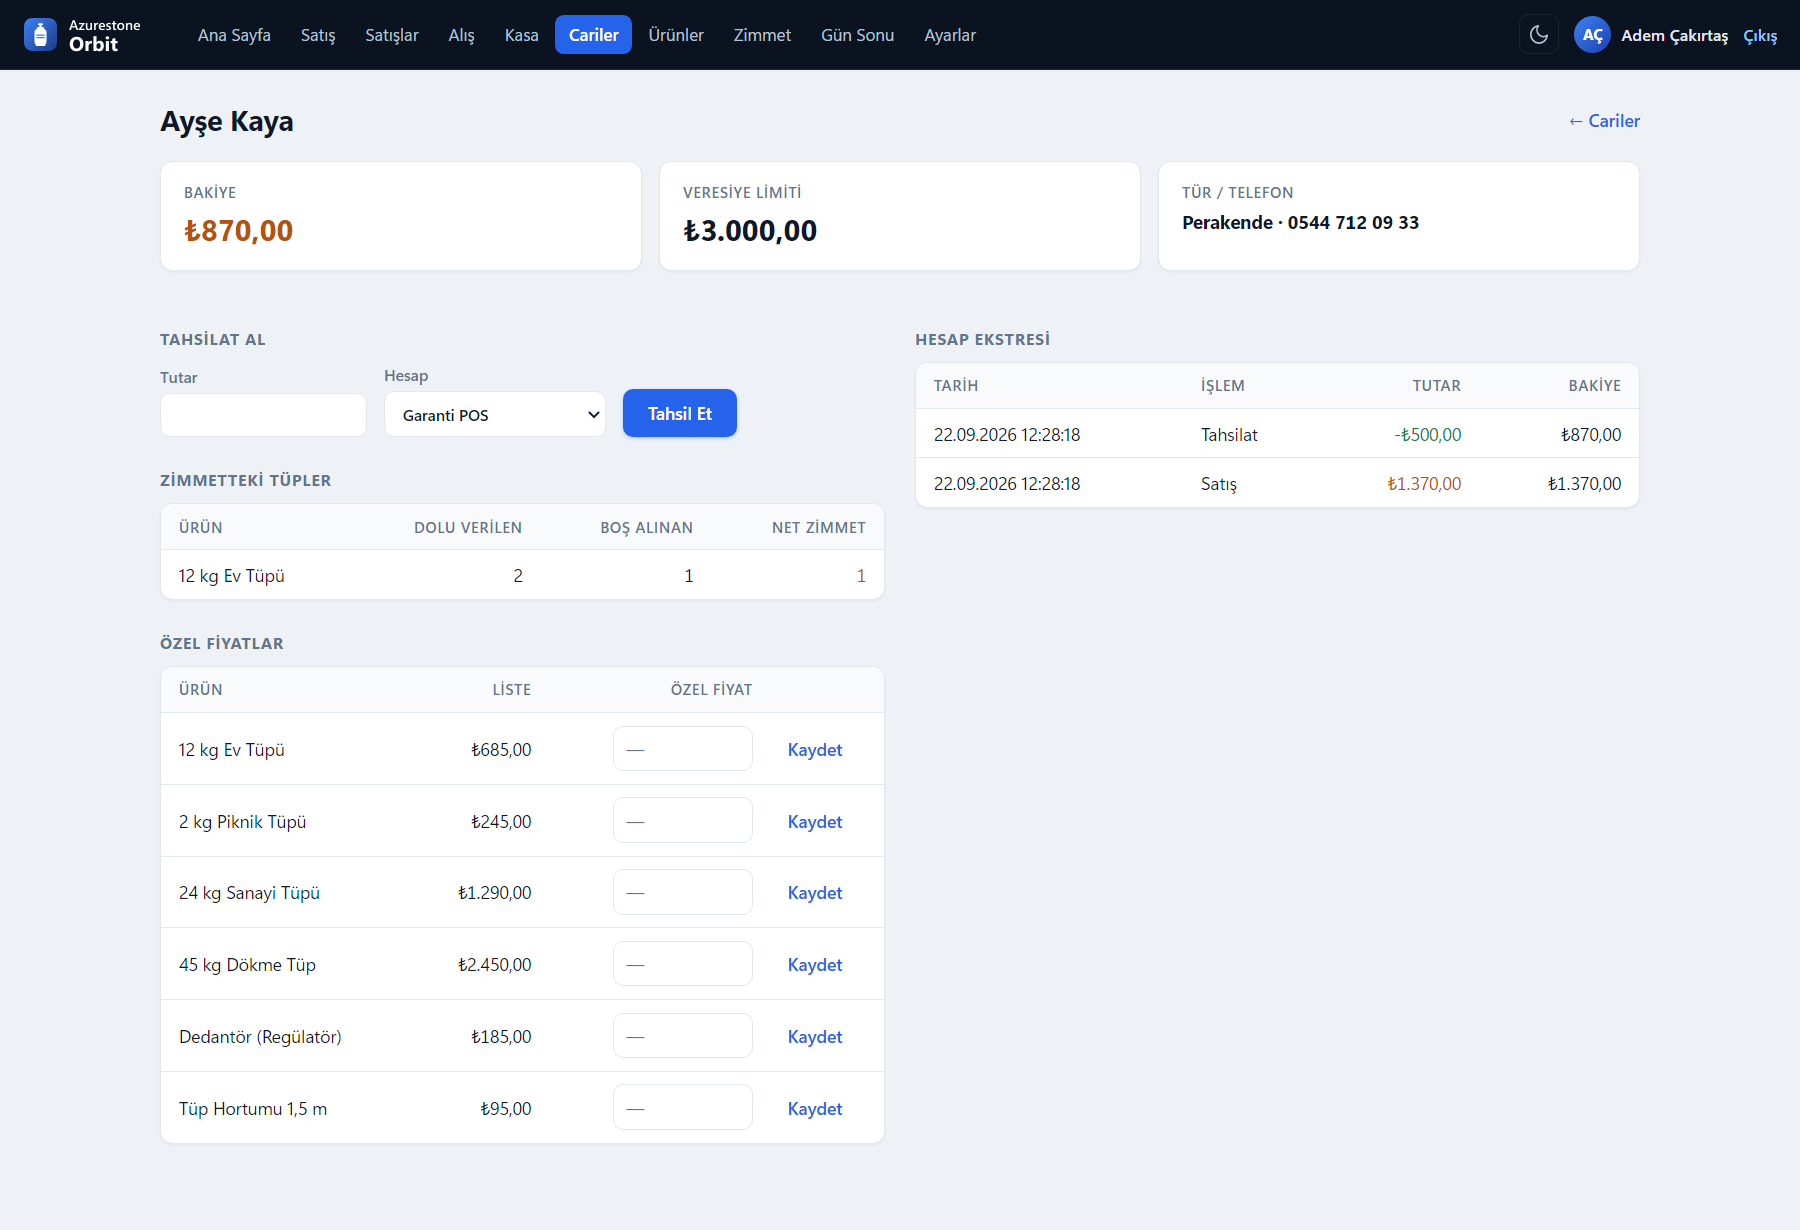Open Kasa menu item
The width and height of the screenshot is (1800, 1230).
click(521, 35)
